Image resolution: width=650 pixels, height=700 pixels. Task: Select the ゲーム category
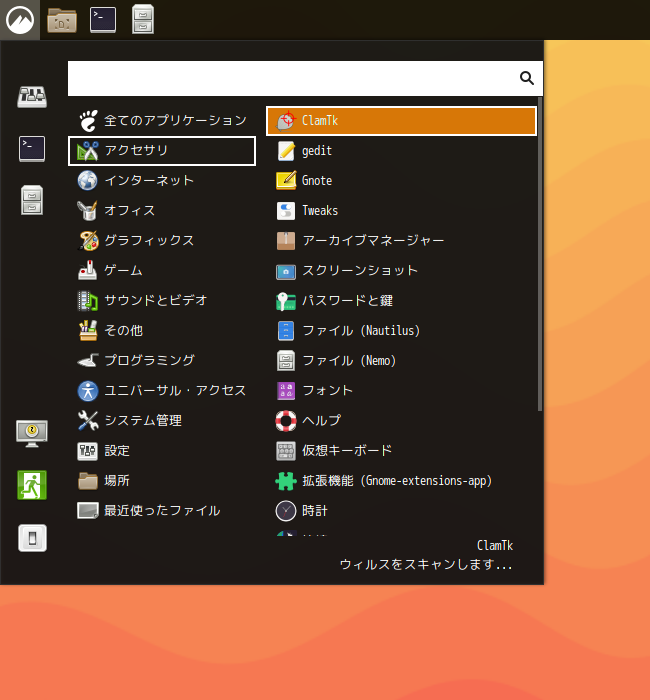pos(162,271)
